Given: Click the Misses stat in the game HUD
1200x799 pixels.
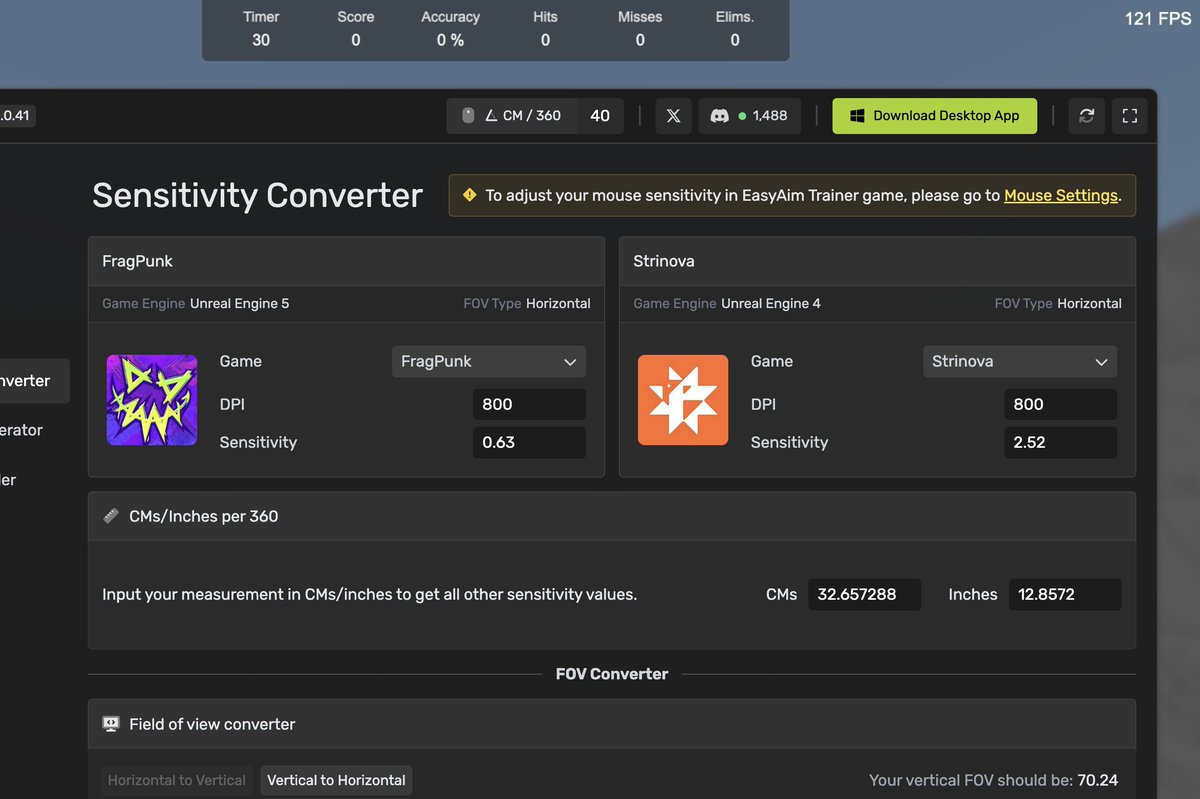Looking at the screenshot, I should click(x=640, y=29).
